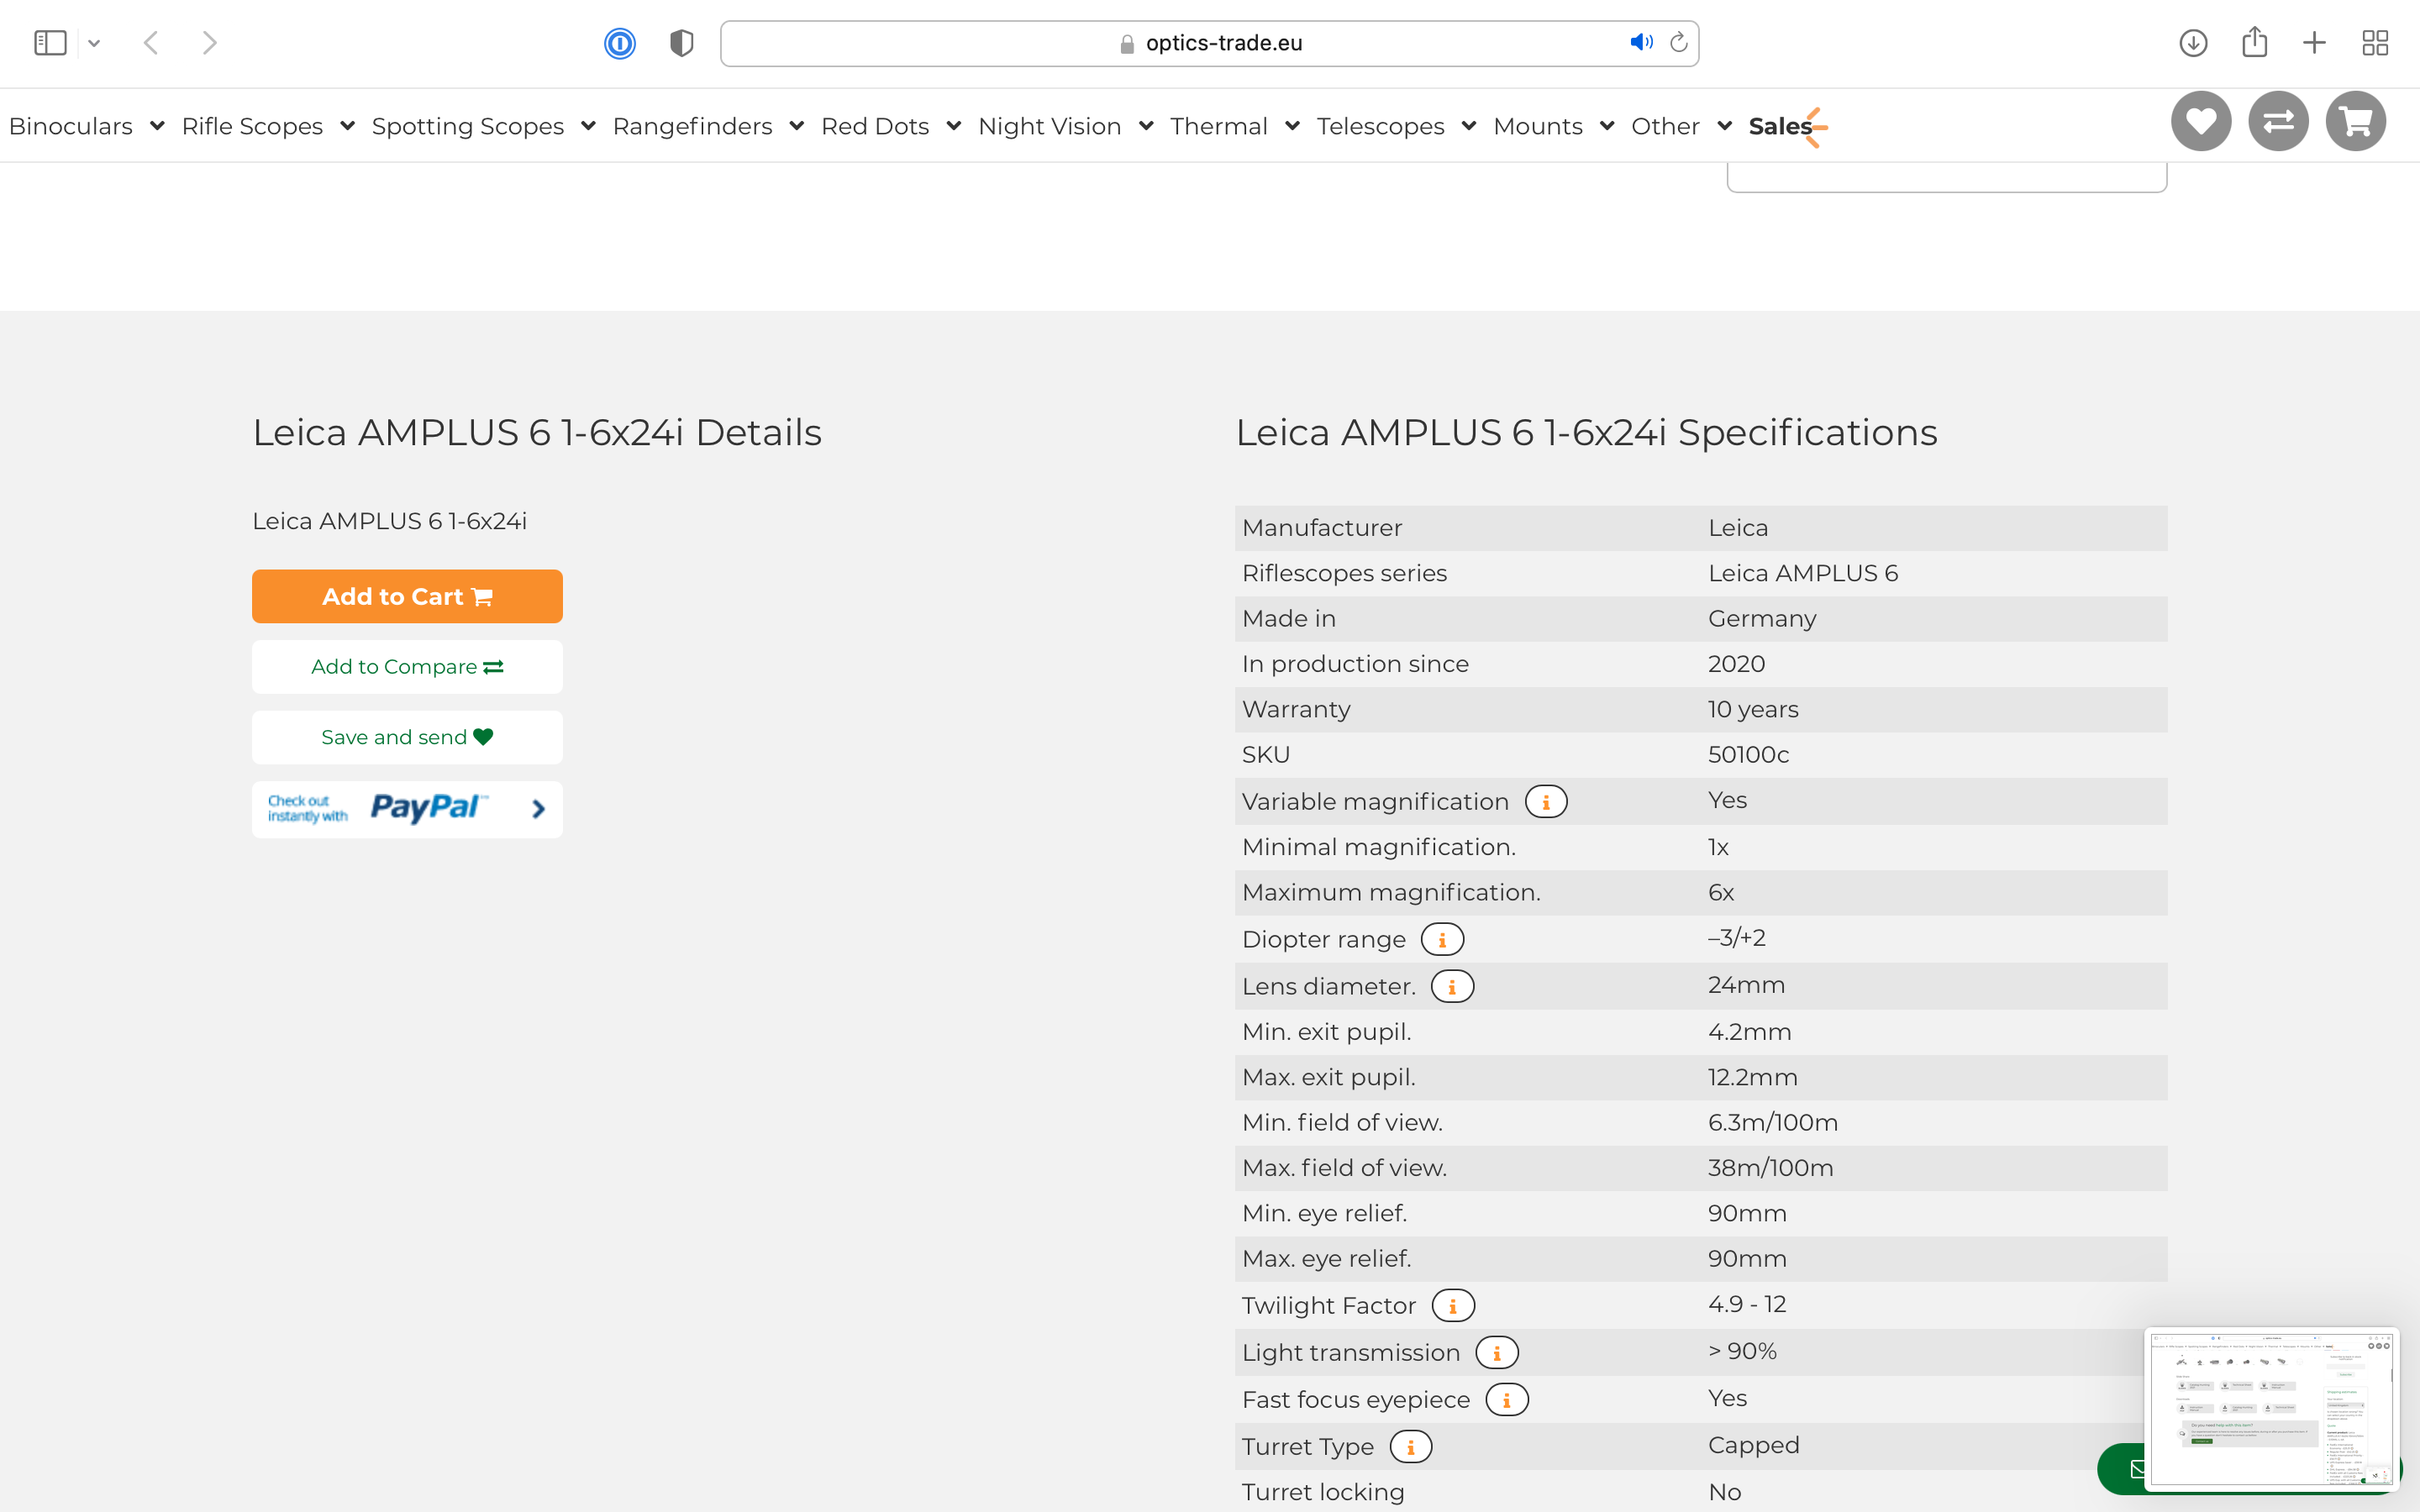
Task: Check out instantly with PayPal
Action: (407, 809)
